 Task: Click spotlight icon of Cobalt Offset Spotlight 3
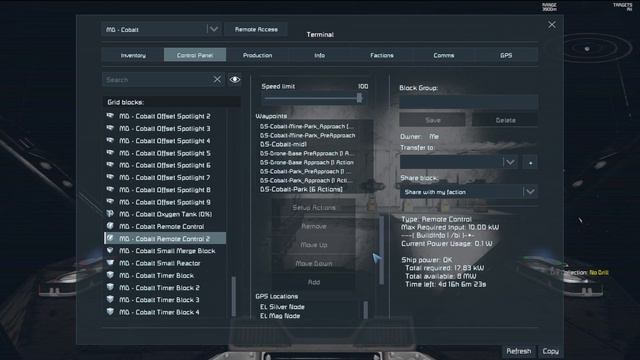(x=110, y=128)
